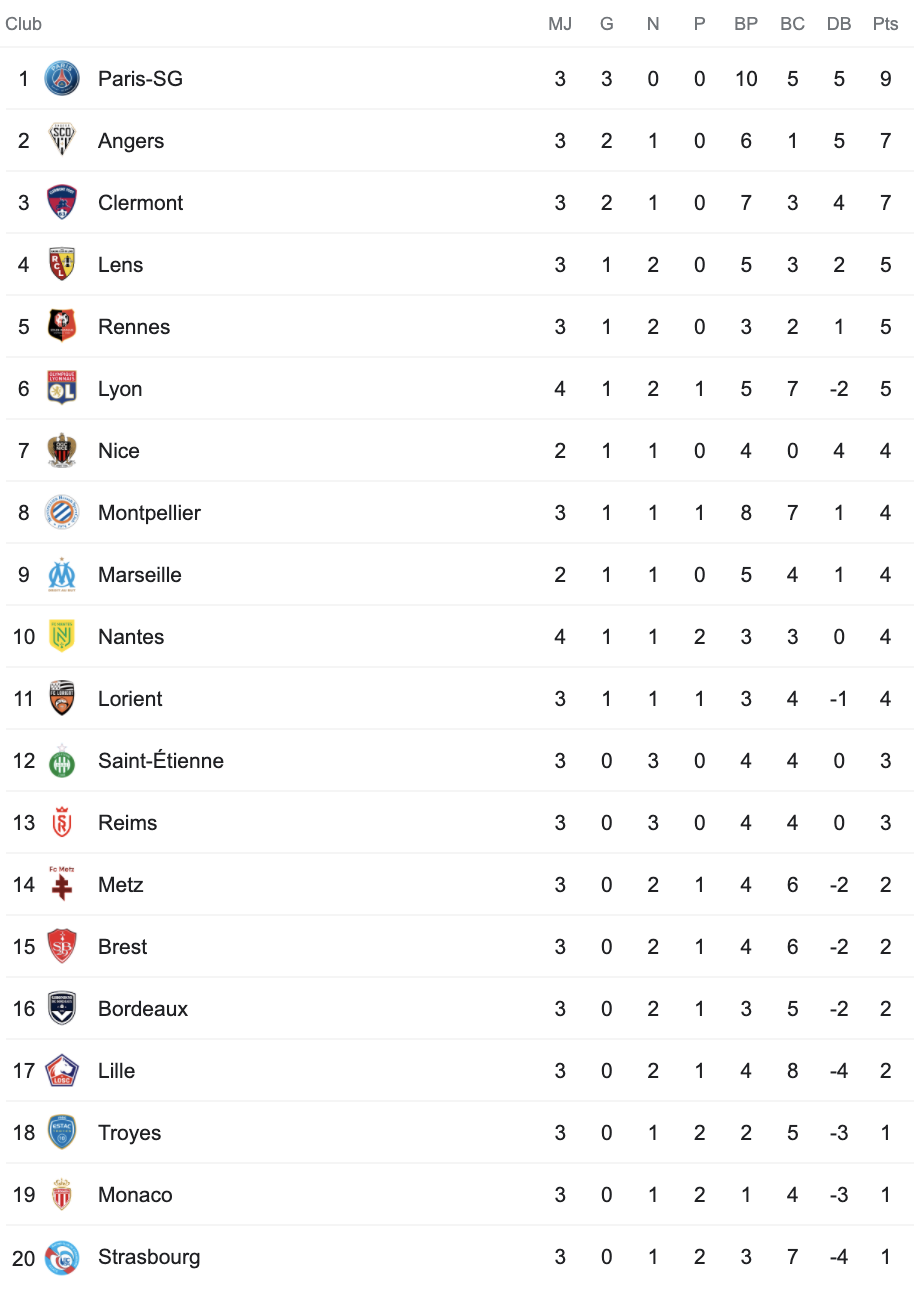Click the Troyes team name
Viewport: 914px width, 1300px height.
coord(130,1133)
